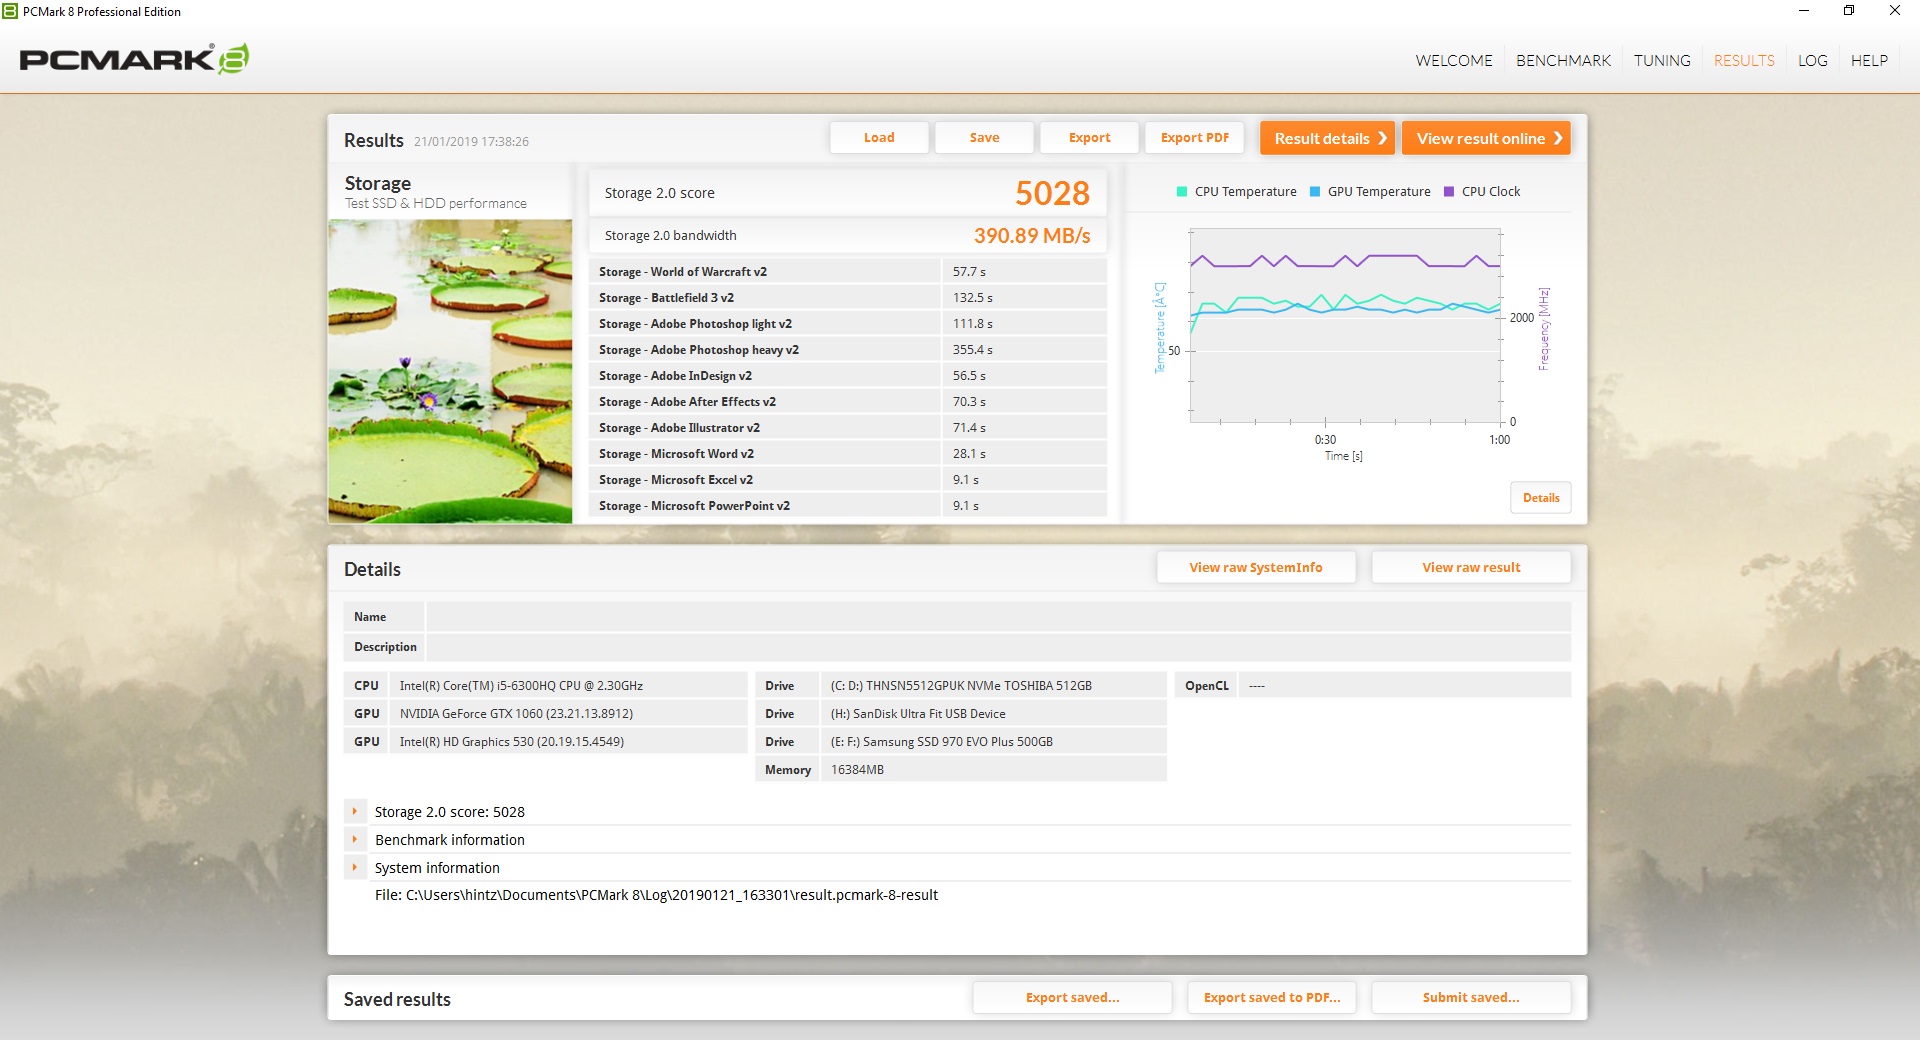Expand the System information section
Screen dimensions: 1920x1040
pyautogui.click(x=355, y=868)
